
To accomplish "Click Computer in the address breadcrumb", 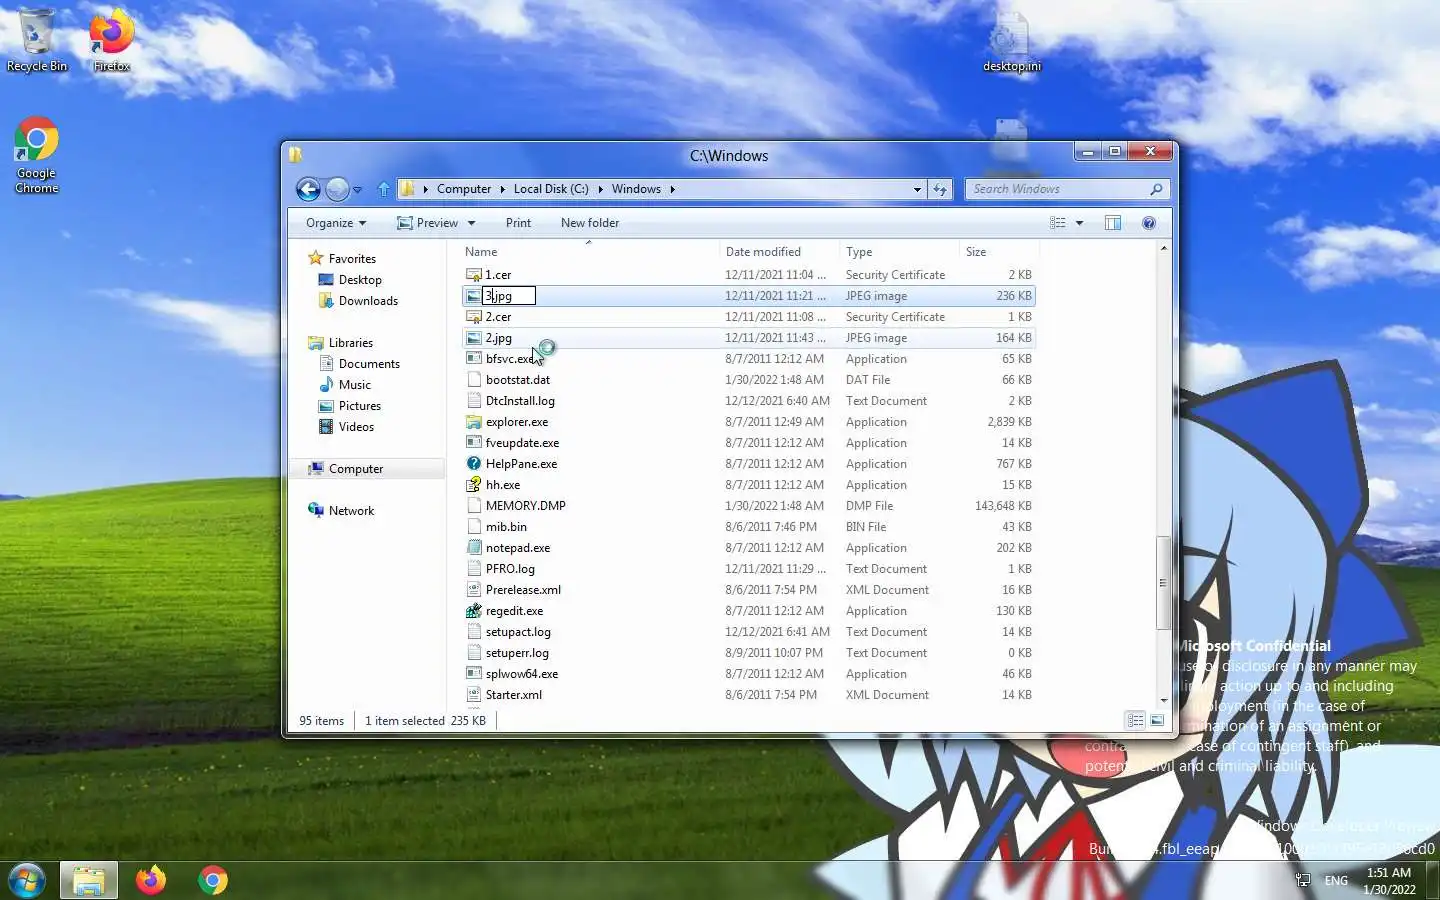I will coord(464,189).
